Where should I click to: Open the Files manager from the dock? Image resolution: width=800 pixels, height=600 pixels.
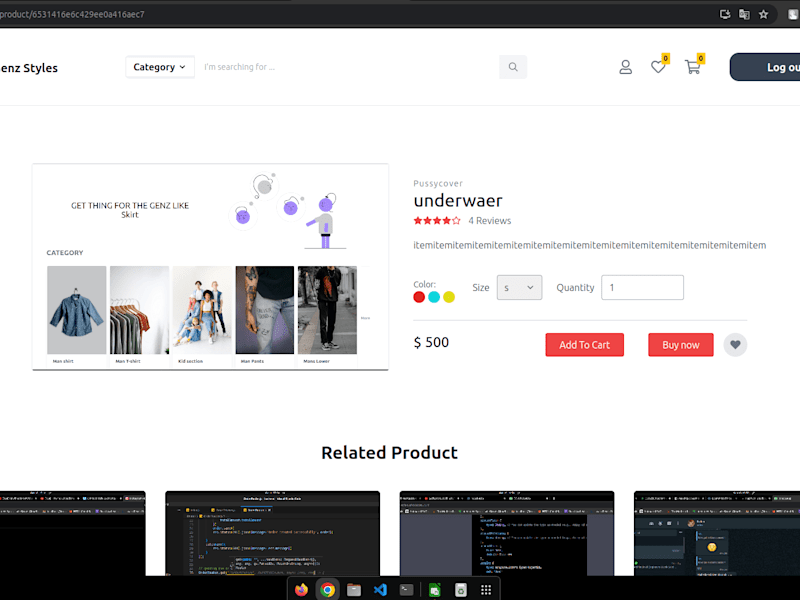(x=354, y=590)
